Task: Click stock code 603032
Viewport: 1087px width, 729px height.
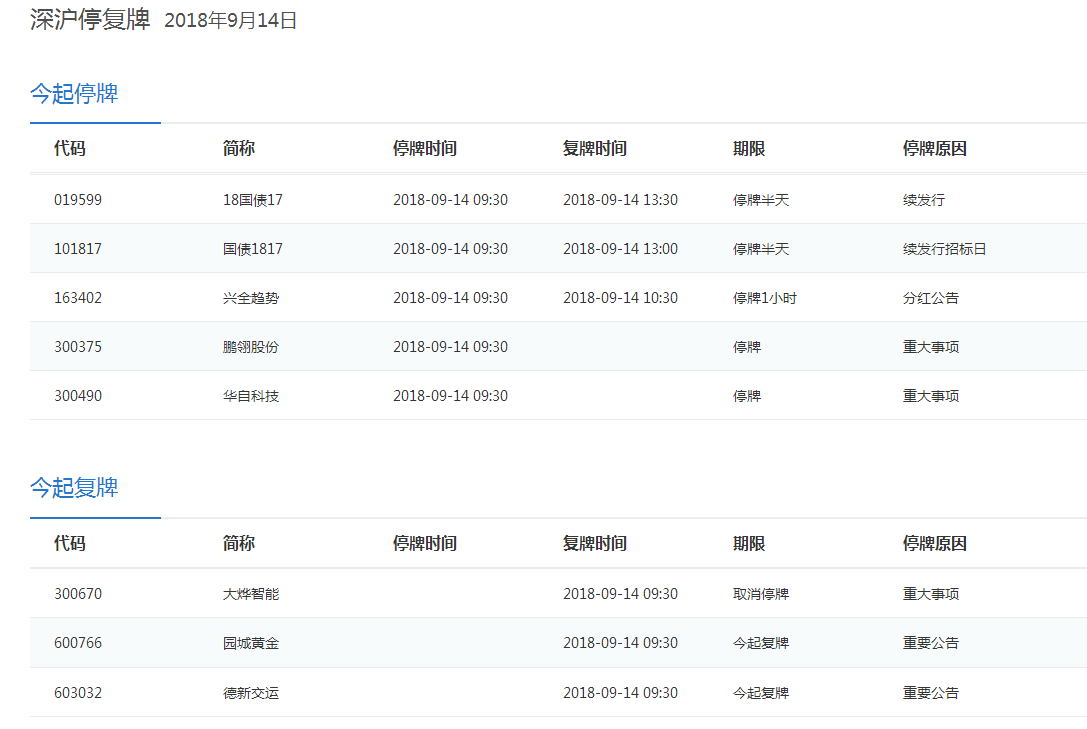Action: tap(78, 693)
